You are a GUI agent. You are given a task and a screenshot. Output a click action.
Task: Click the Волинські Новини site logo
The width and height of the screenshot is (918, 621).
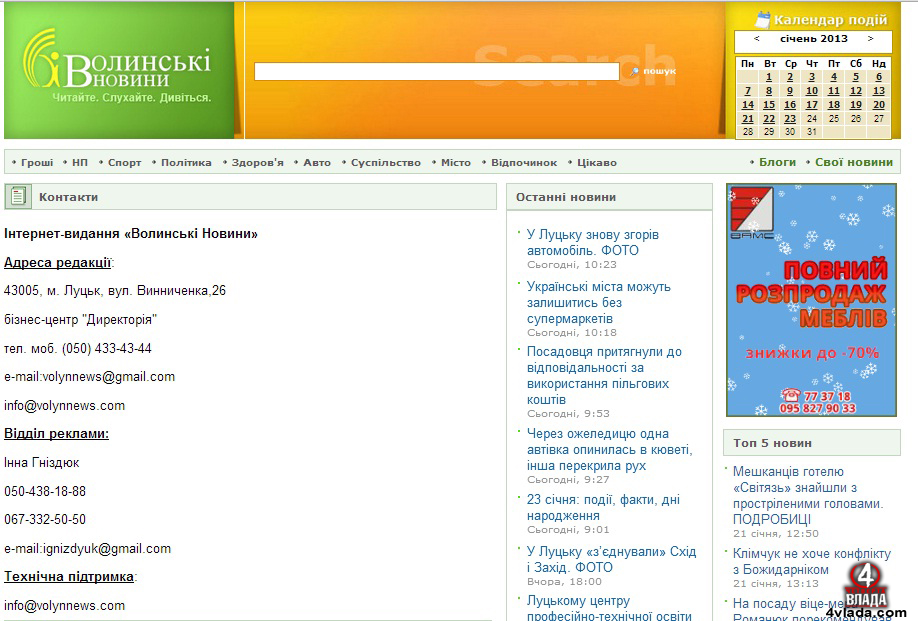click(x=117, y=67)
